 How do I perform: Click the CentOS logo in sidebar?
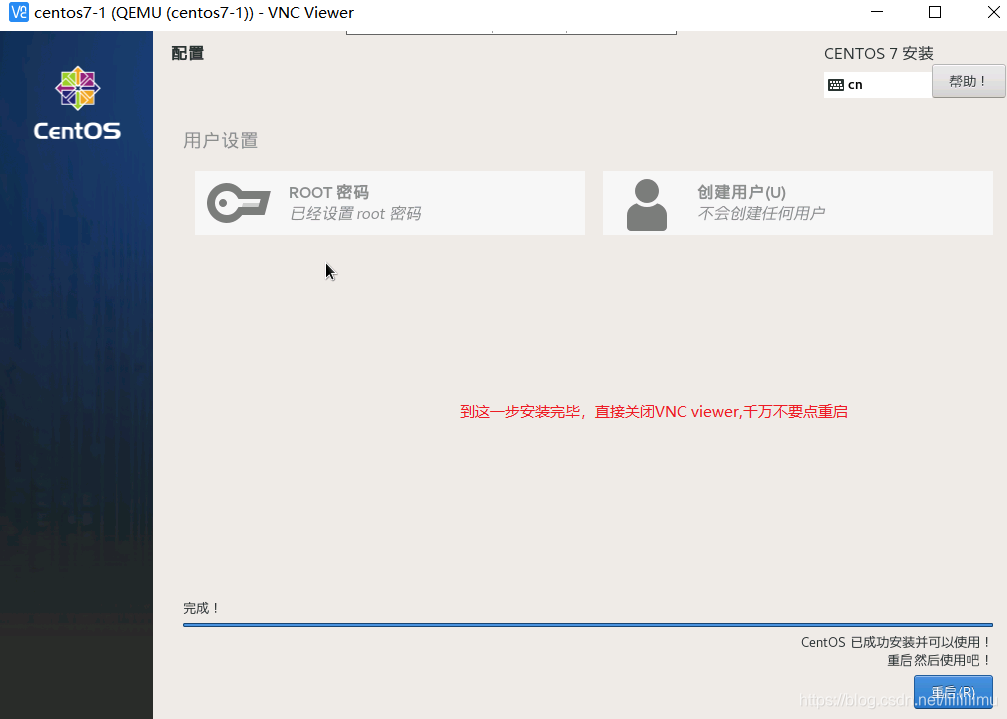pos(77,103)
